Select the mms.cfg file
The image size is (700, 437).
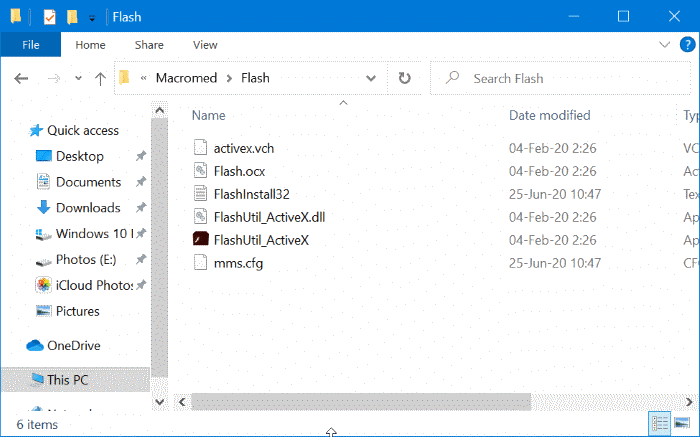238,263
